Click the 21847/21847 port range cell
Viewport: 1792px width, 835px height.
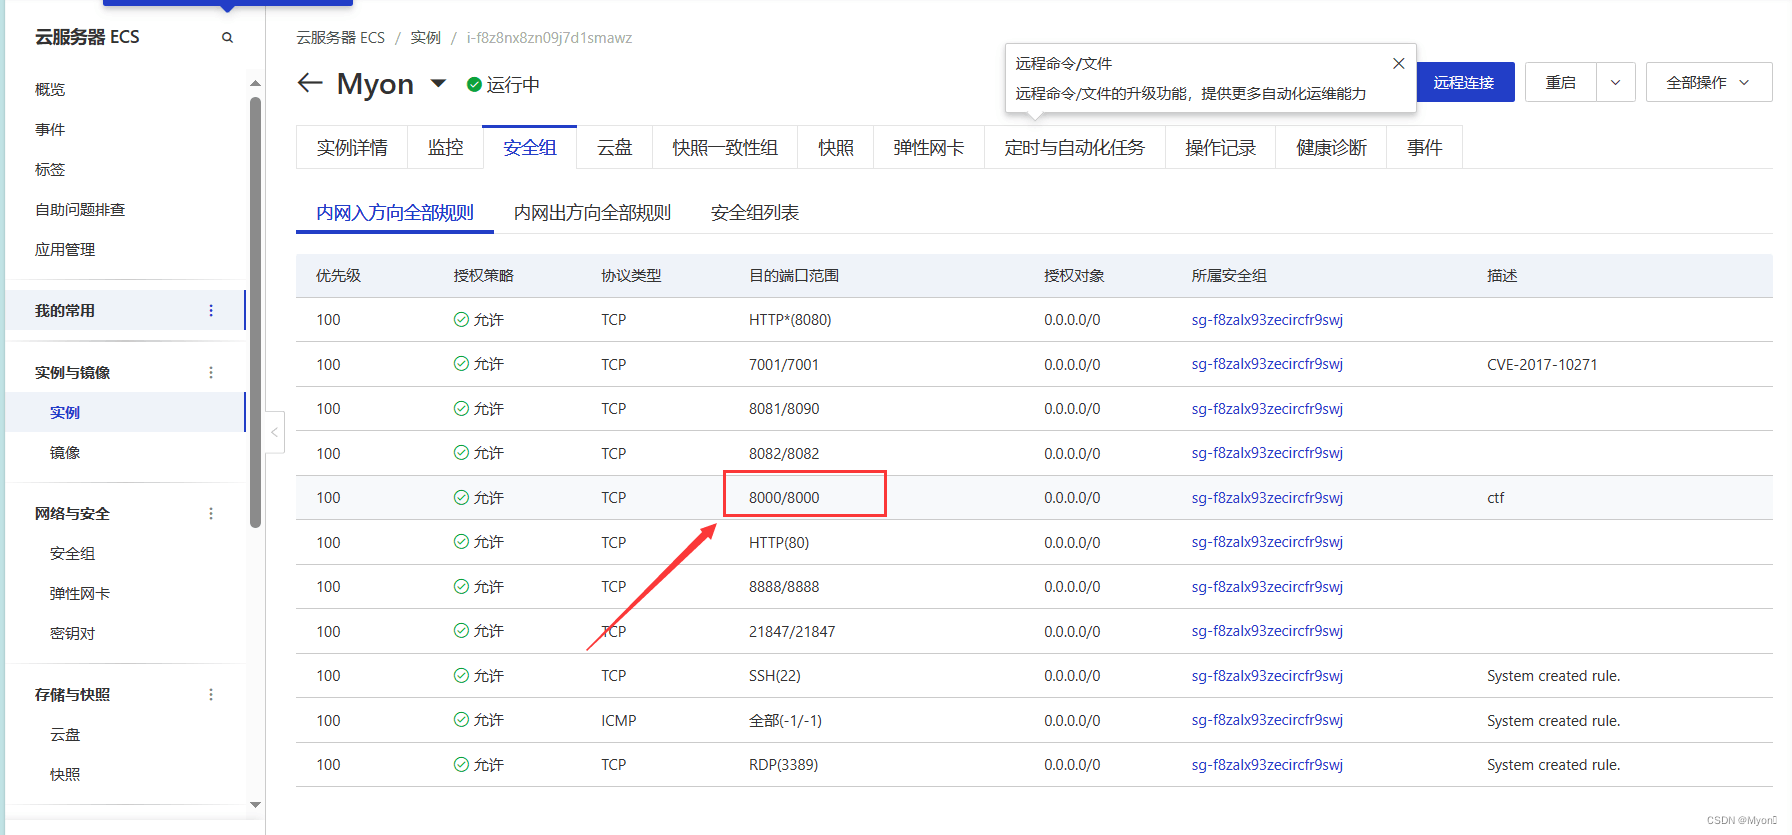pyautogui.click(x=792, y=631)
